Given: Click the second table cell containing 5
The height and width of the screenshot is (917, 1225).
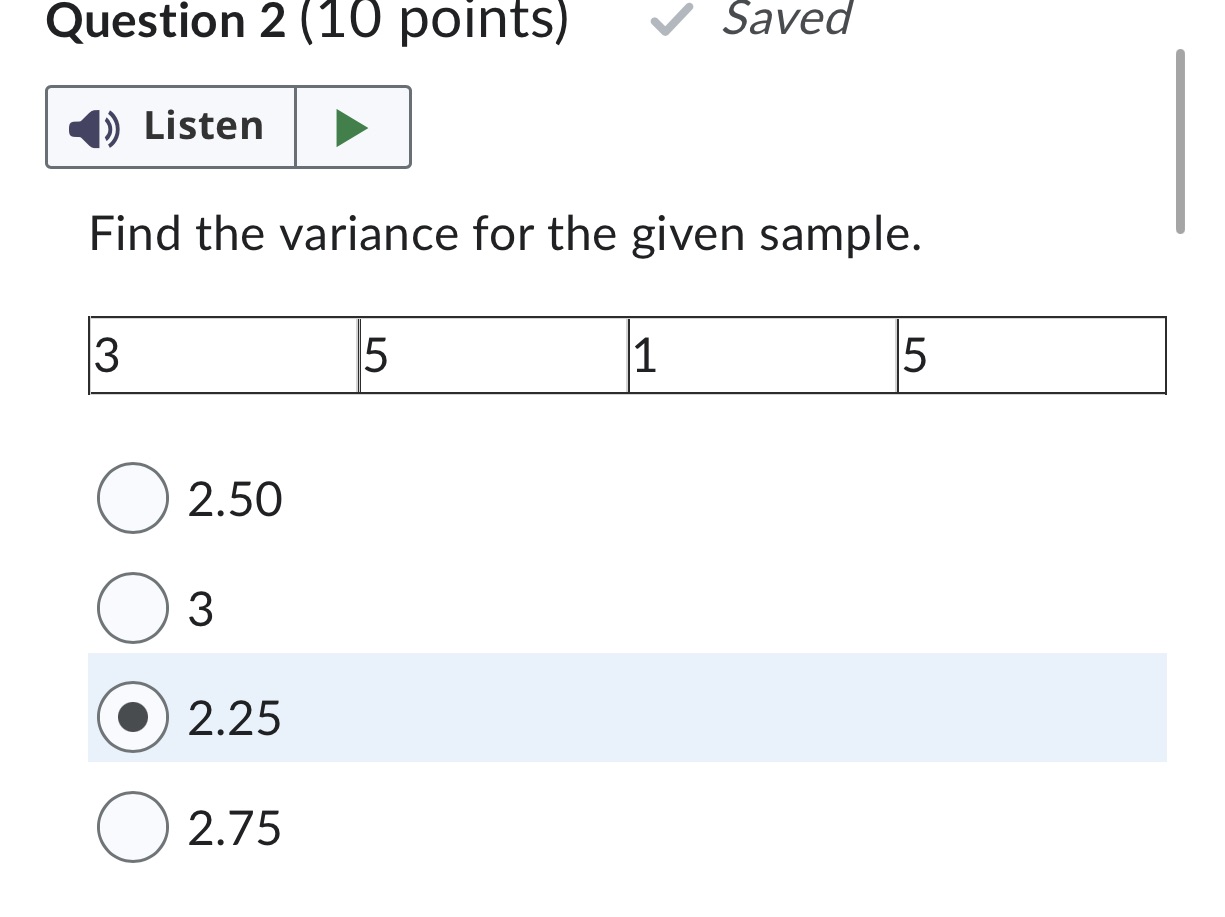Looking at the screenshot, I should click(490, 356).
